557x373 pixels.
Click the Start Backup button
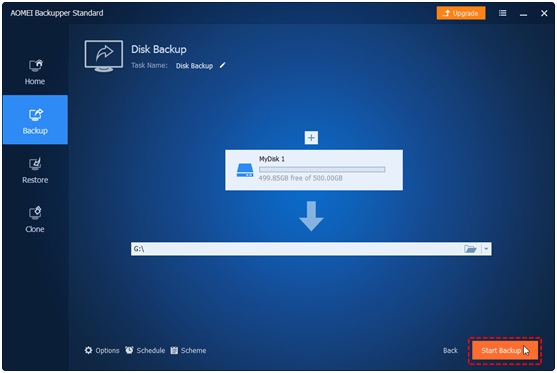pyautogui.click(x=504, y=351)
